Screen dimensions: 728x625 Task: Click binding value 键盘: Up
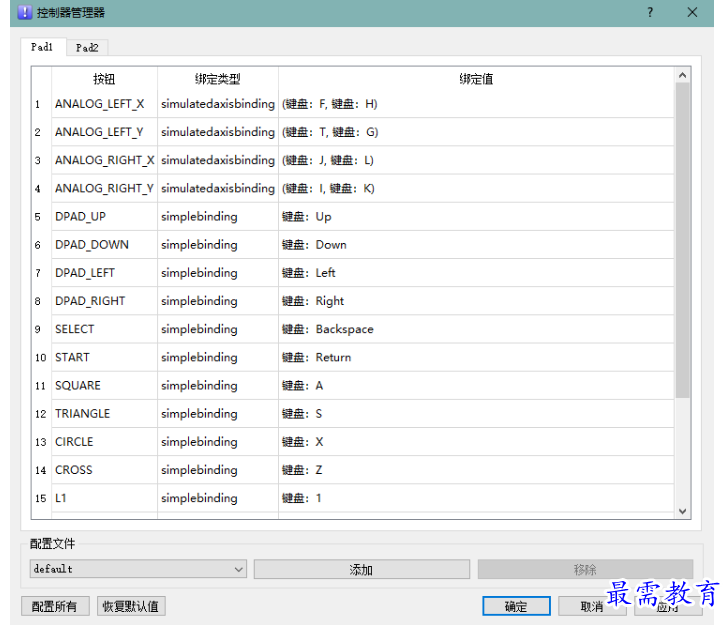476,217
